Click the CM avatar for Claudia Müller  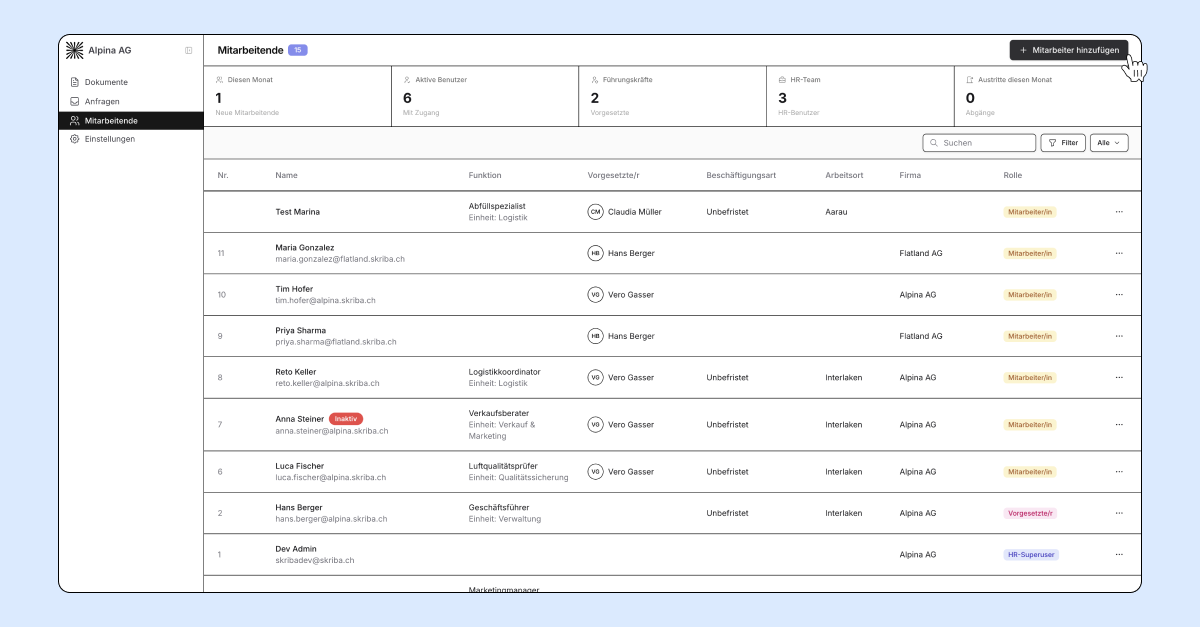tap(596, 212)
